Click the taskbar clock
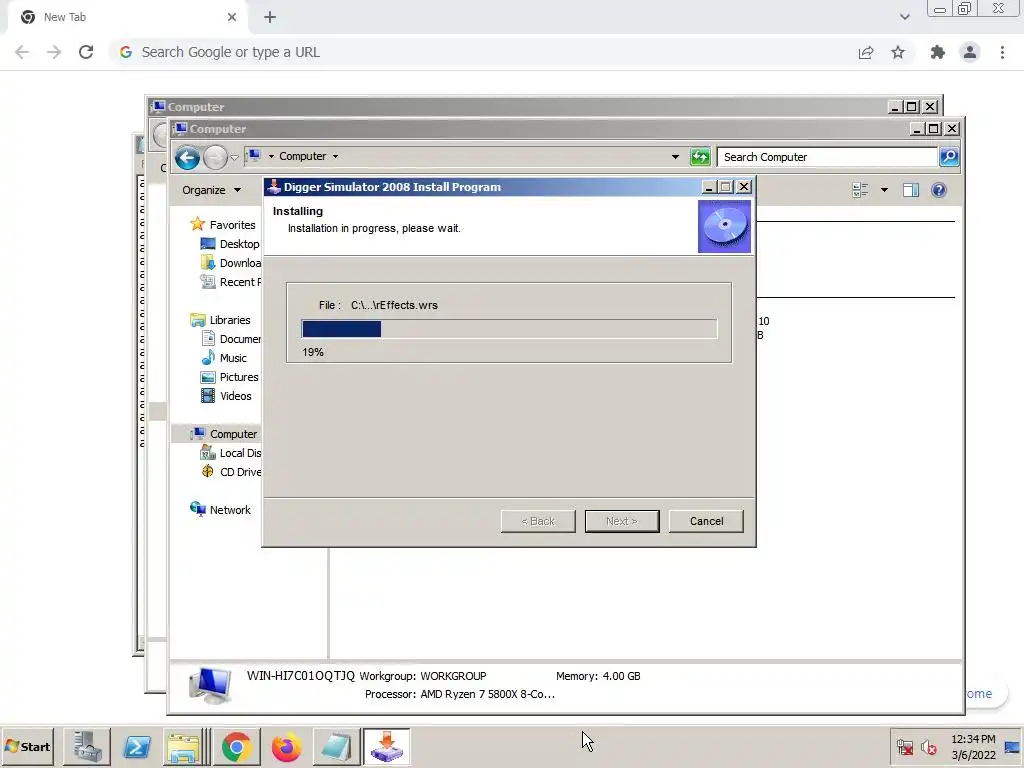 (973, 746)
